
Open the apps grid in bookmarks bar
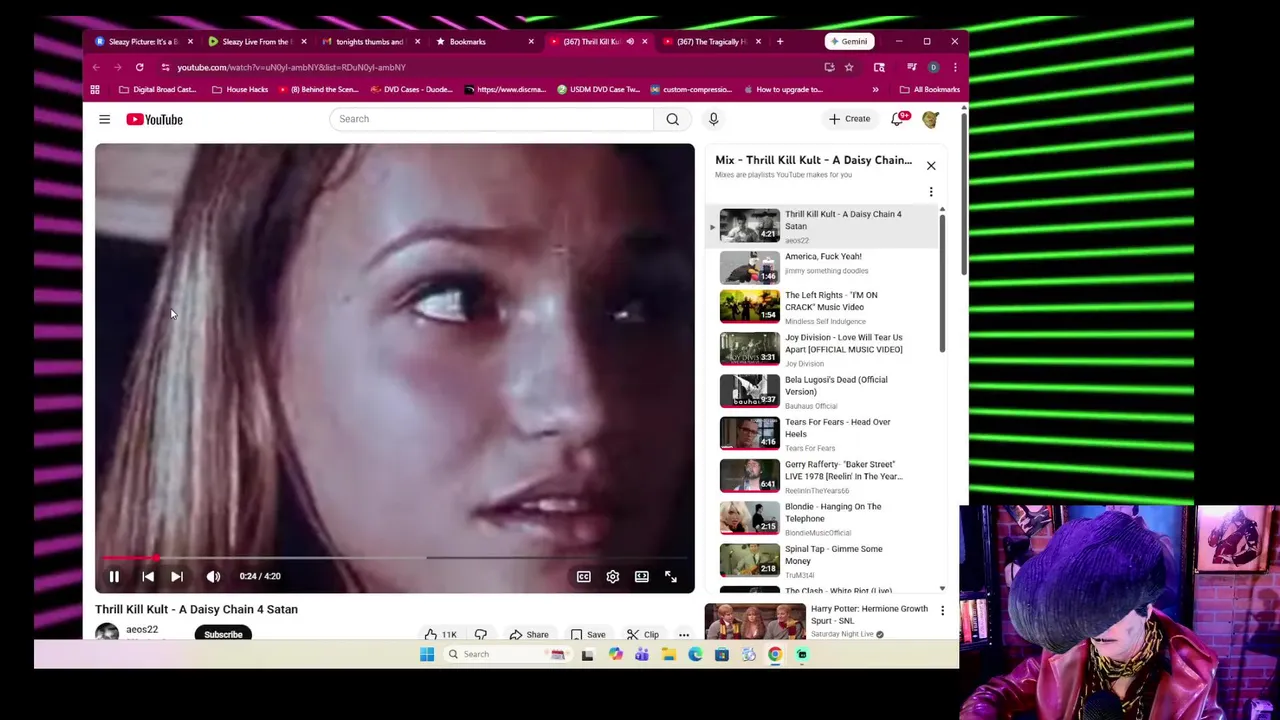[95, 90]
